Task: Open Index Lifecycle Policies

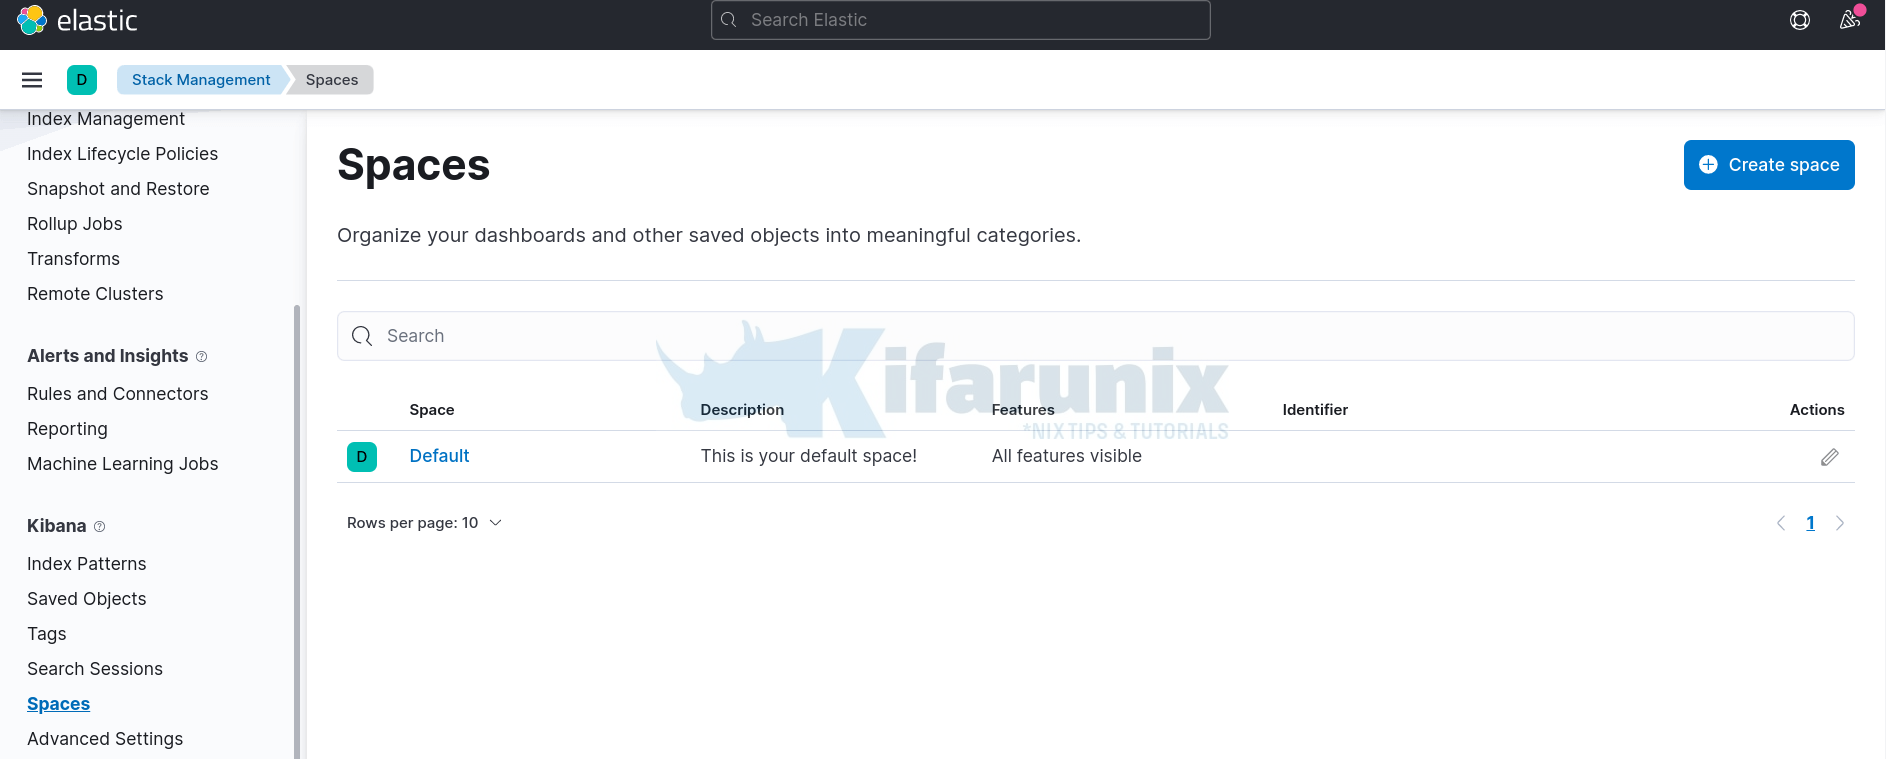Action: [122, 154]
